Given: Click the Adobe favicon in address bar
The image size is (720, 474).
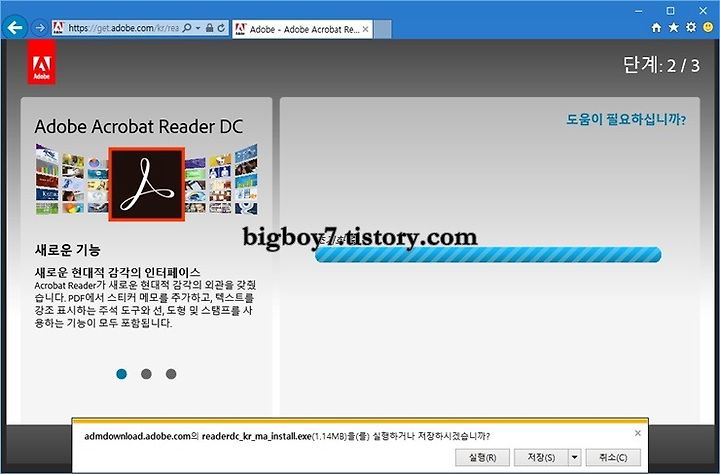Looking at the screenshot, I should 58,28.
